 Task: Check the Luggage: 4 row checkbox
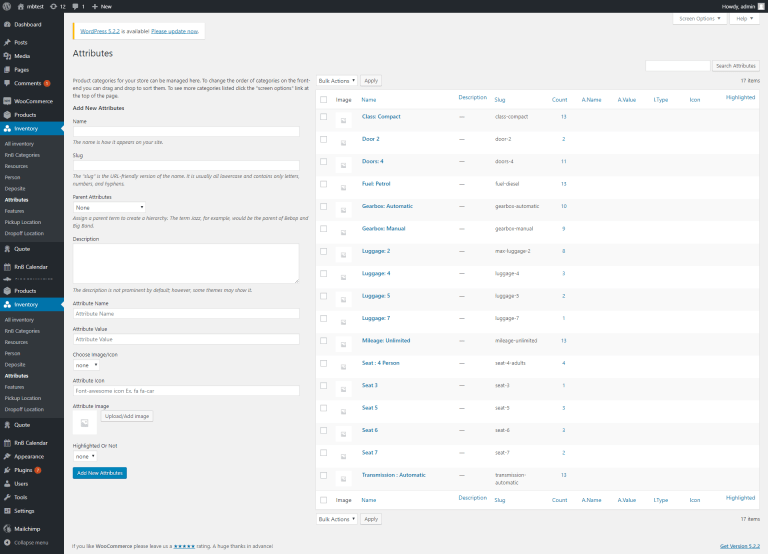[323, 274]
